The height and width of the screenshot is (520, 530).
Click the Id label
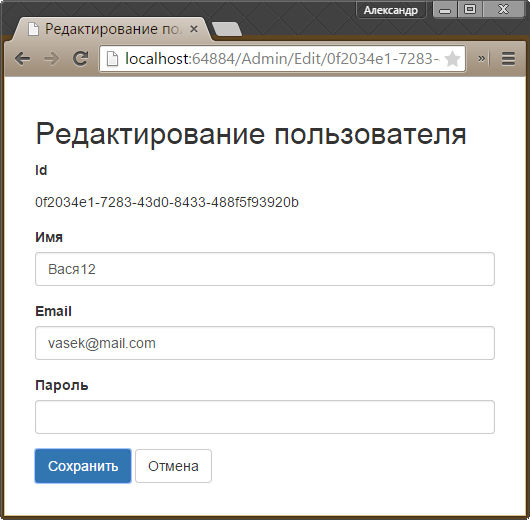pos(41,170)
